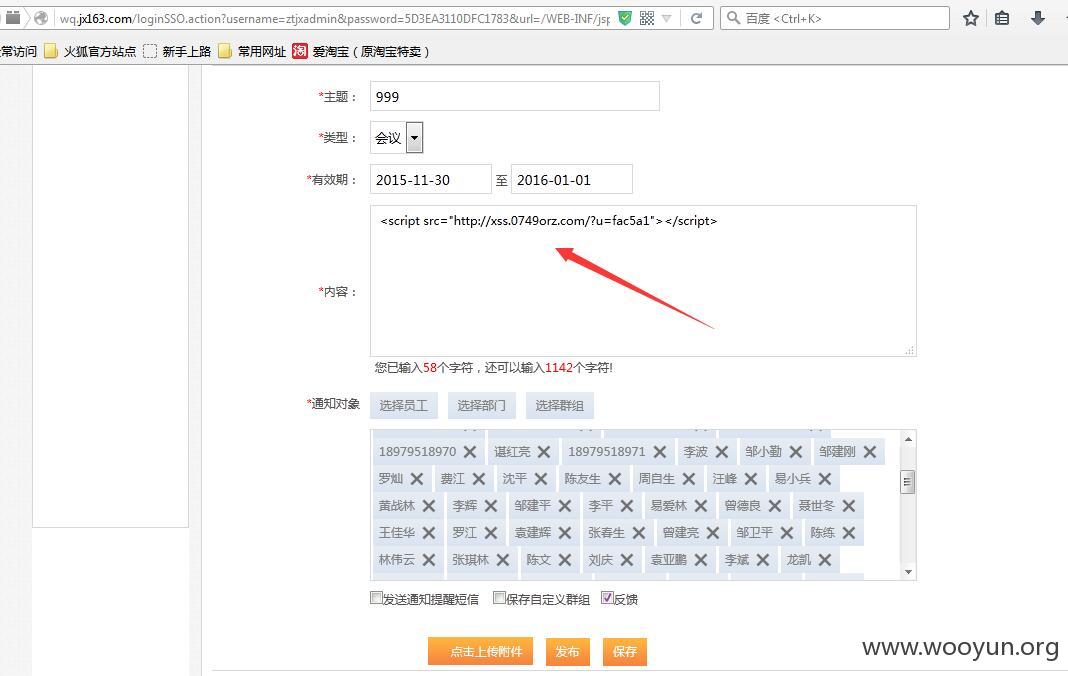Viewport: 1068px width, 676px height.
Task: Click the 发布 publish button
Action: click(x=567, y=651)
